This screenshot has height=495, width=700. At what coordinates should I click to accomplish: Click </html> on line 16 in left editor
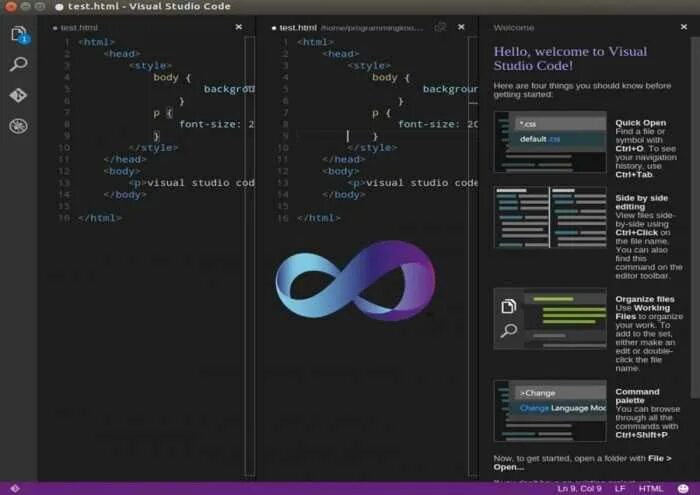100,218
